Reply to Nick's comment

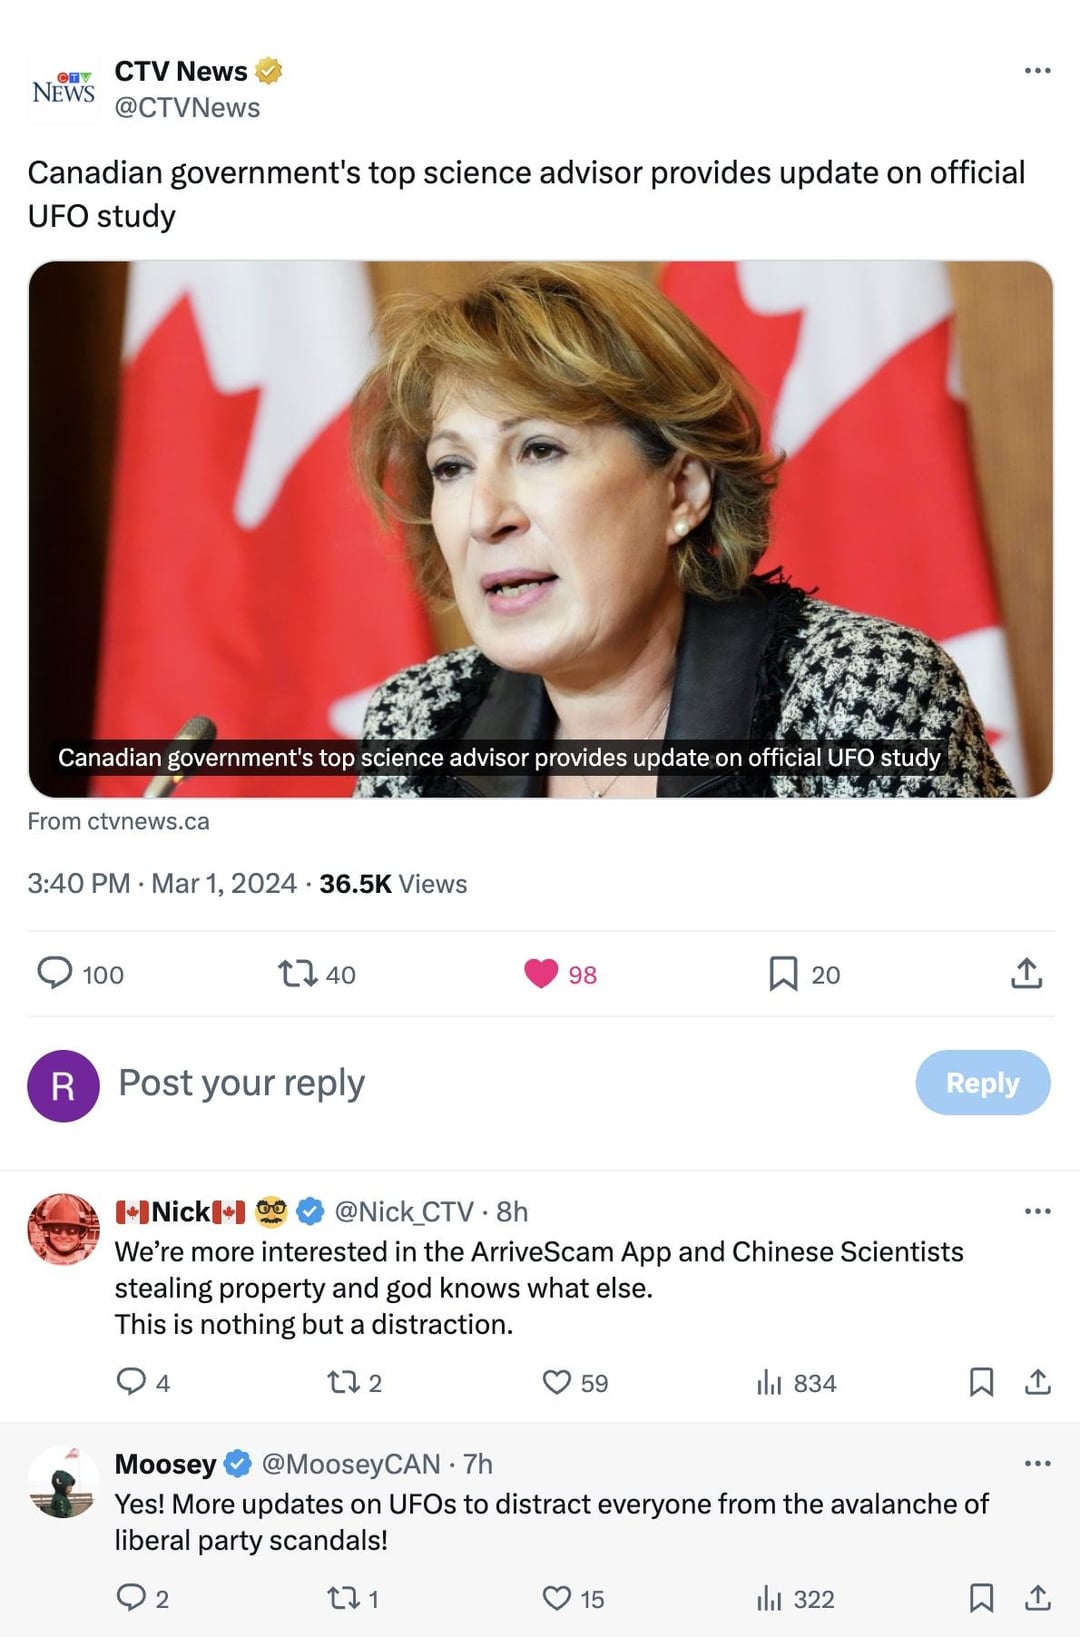[x=131, y=1382]
